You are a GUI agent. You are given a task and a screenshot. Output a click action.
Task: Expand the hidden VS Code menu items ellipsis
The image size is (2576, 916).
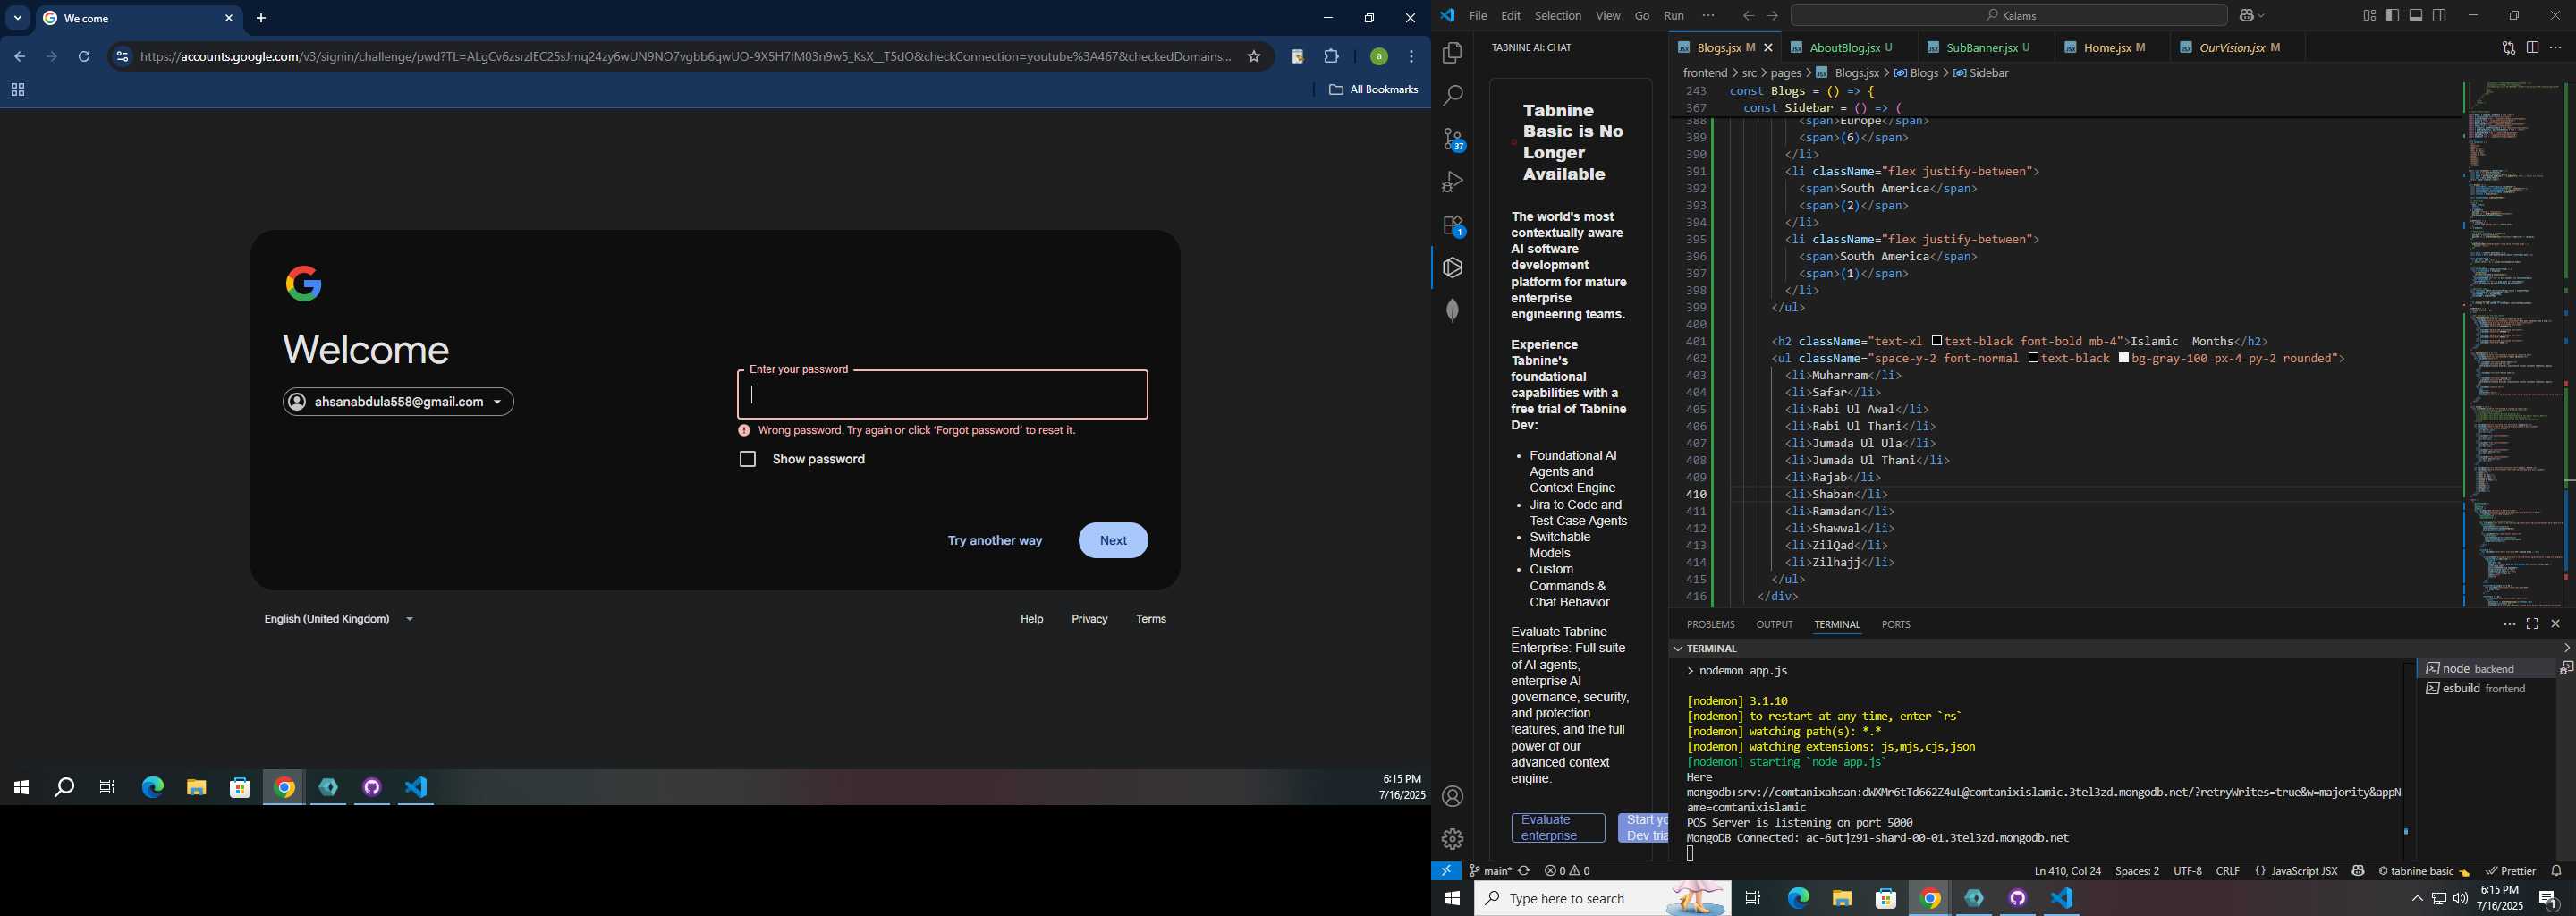point(1708,16)
